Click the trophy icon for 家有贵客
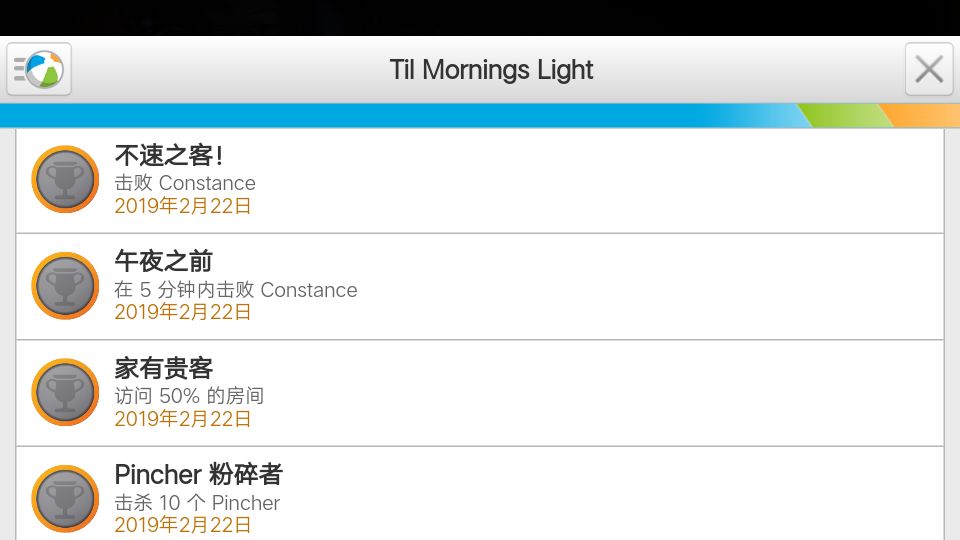960x540 pixels. 65,393
